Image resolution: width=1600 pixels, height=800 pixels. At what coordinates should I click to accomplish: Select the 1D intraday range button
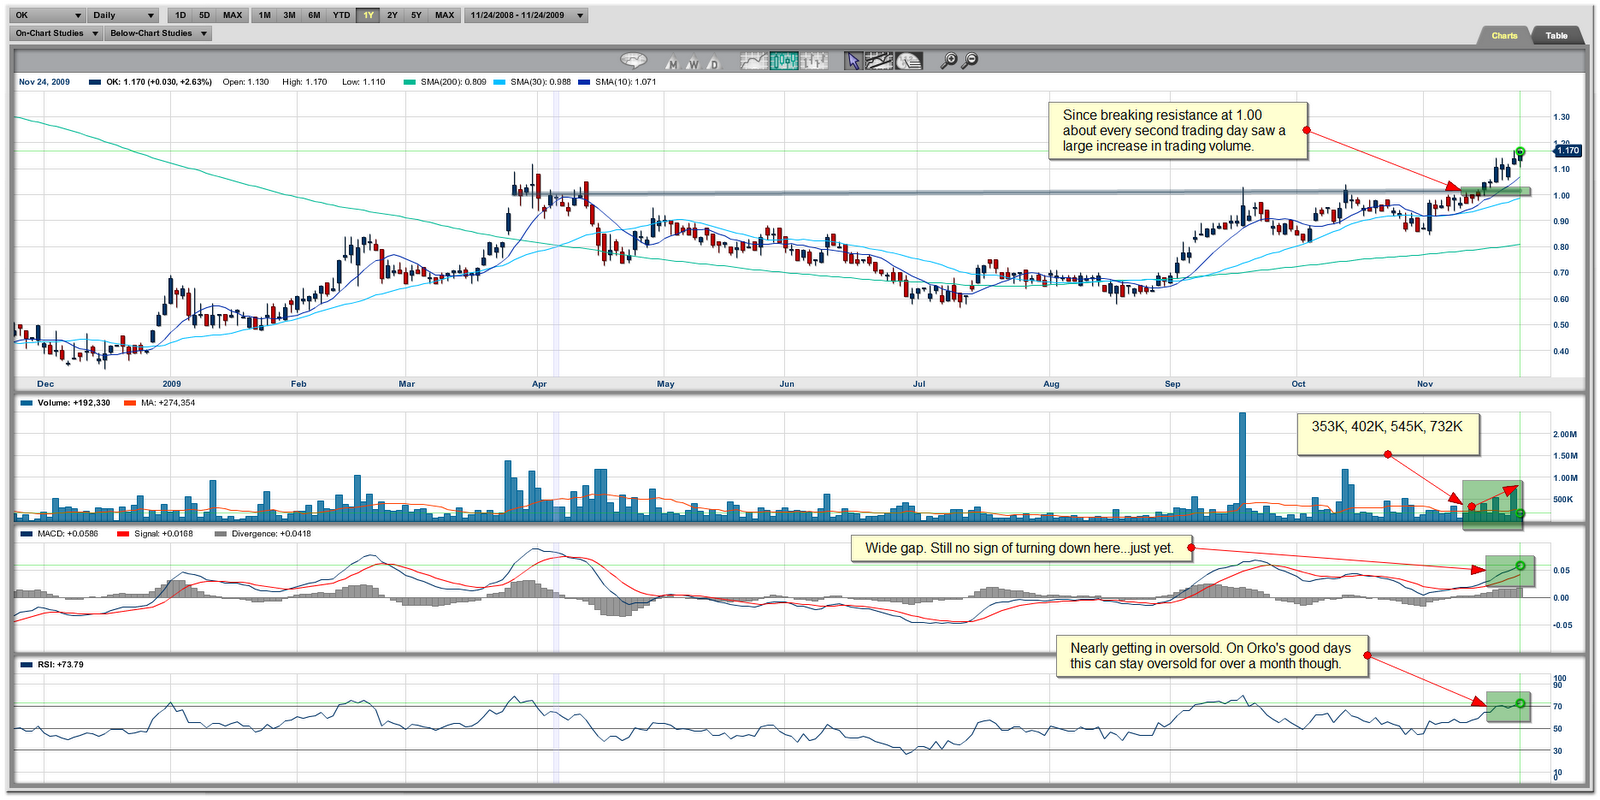pyautogui.click(x=180, y=15)
